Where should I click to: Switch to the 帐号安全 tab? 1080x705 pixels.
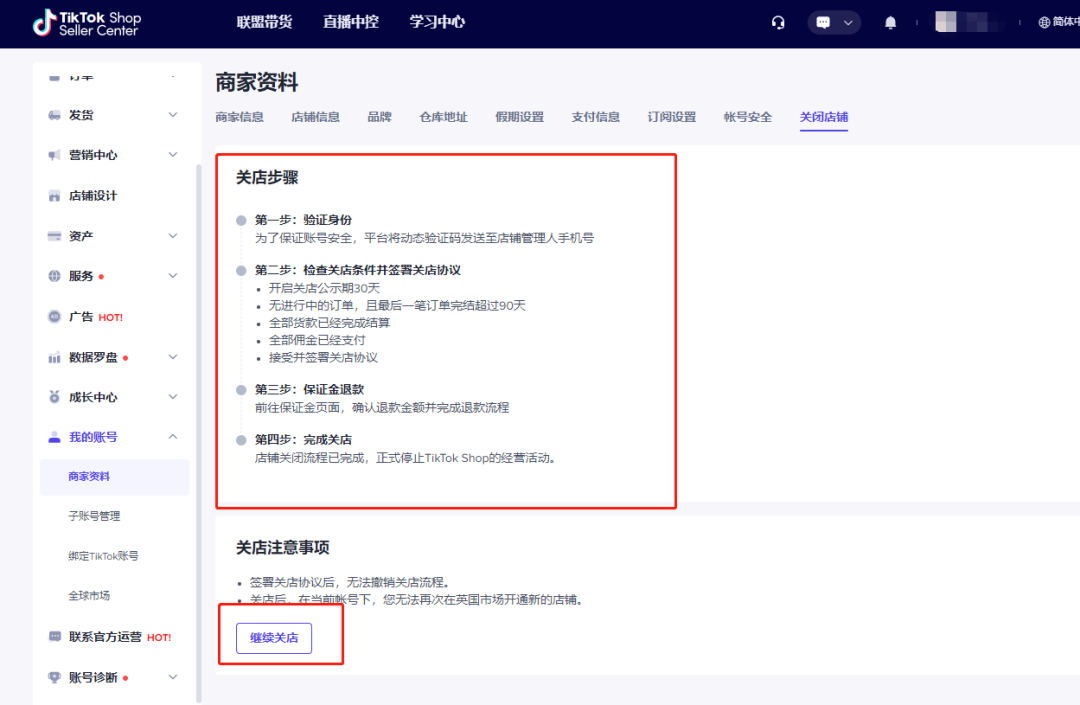[x=747, y=117]
